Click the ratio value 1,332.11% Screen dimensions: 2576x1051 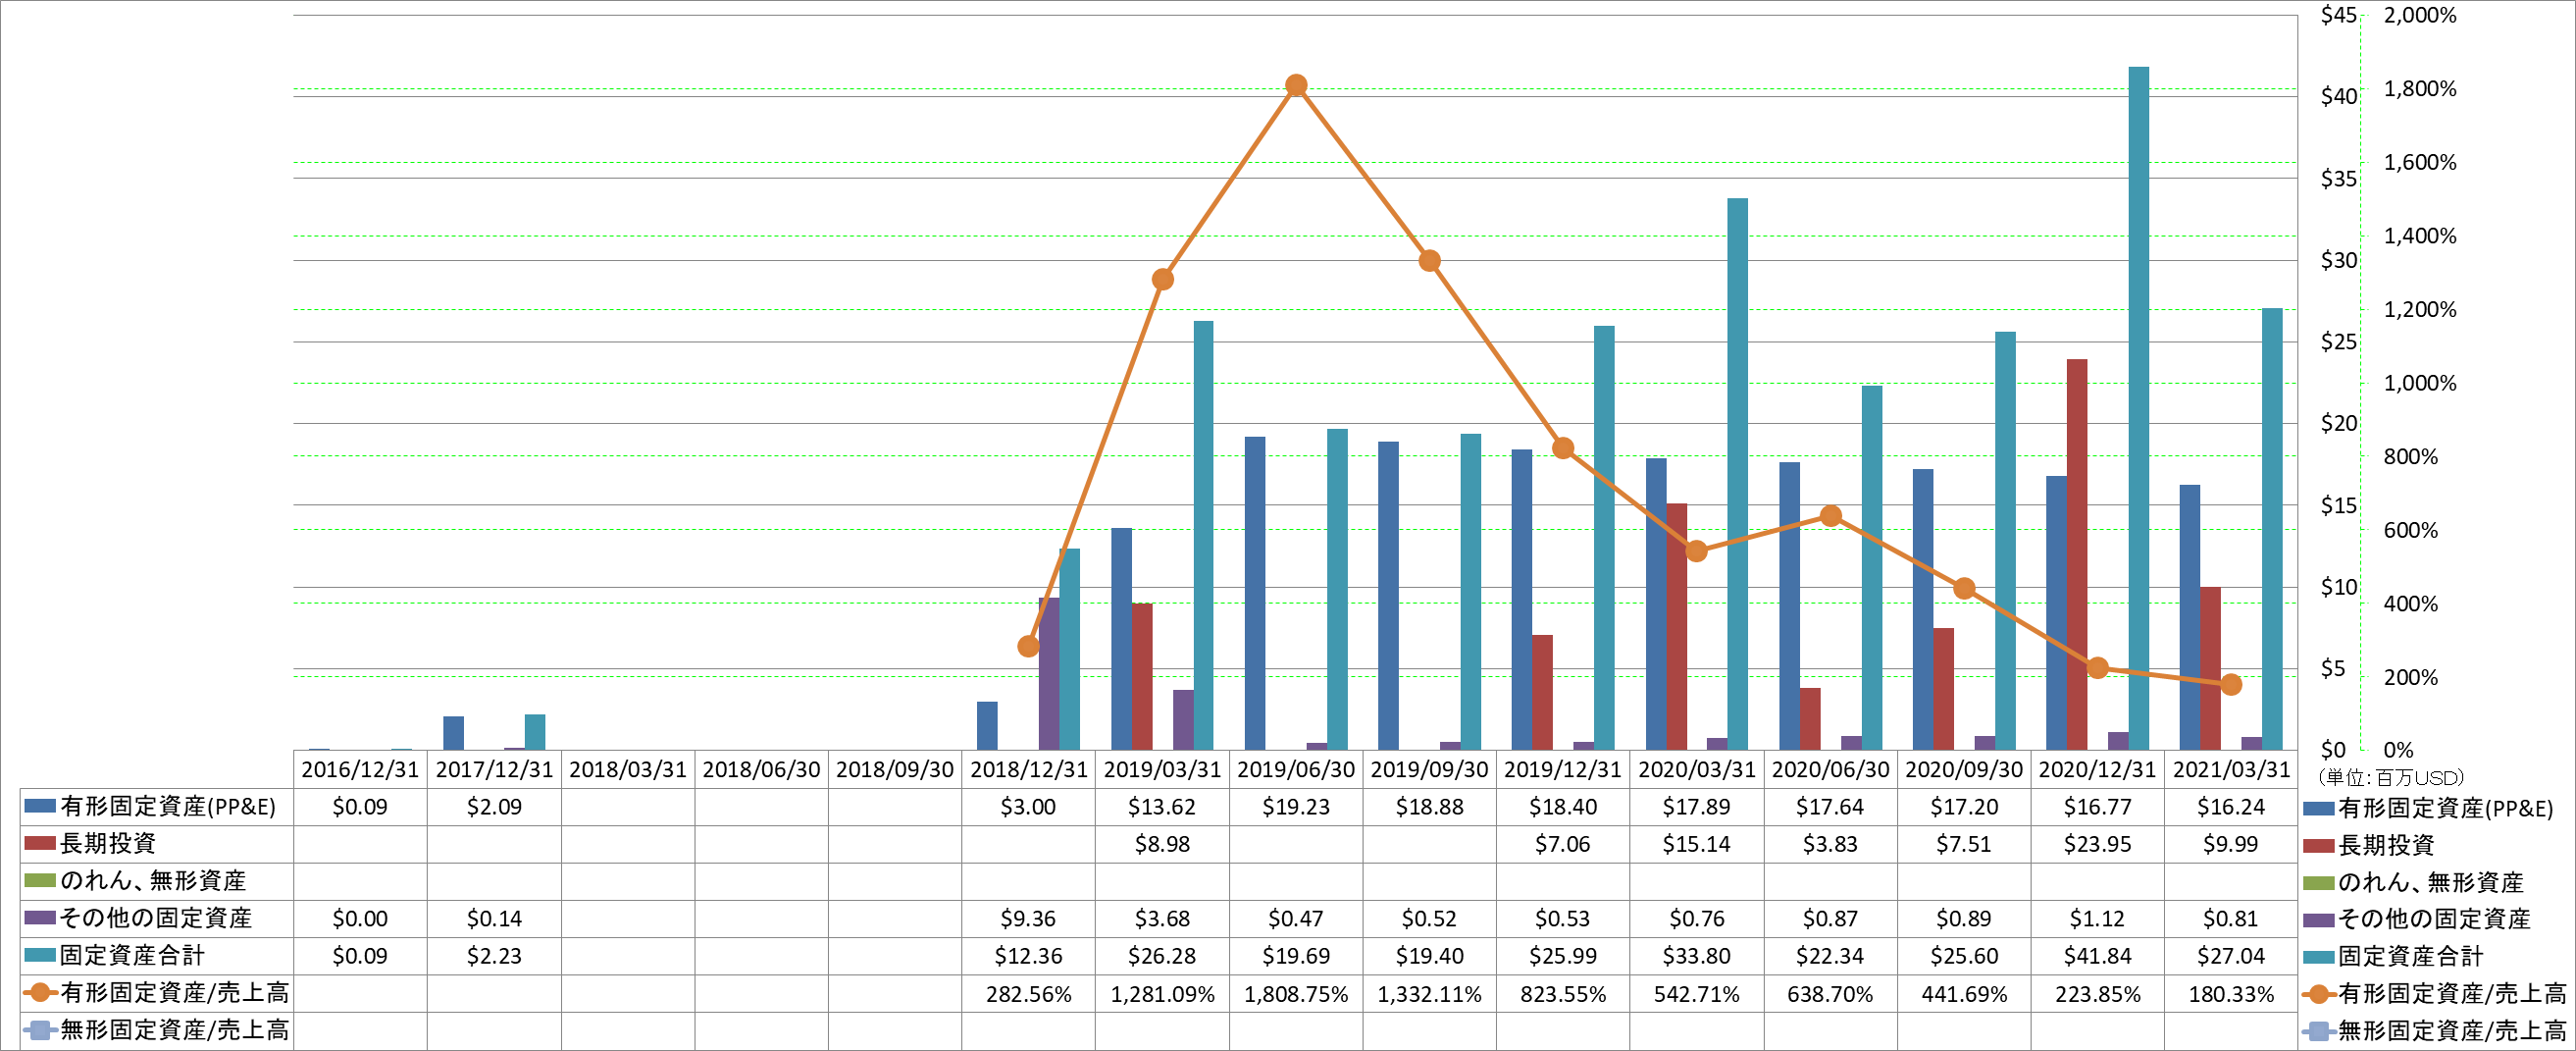click(1429, 994)
